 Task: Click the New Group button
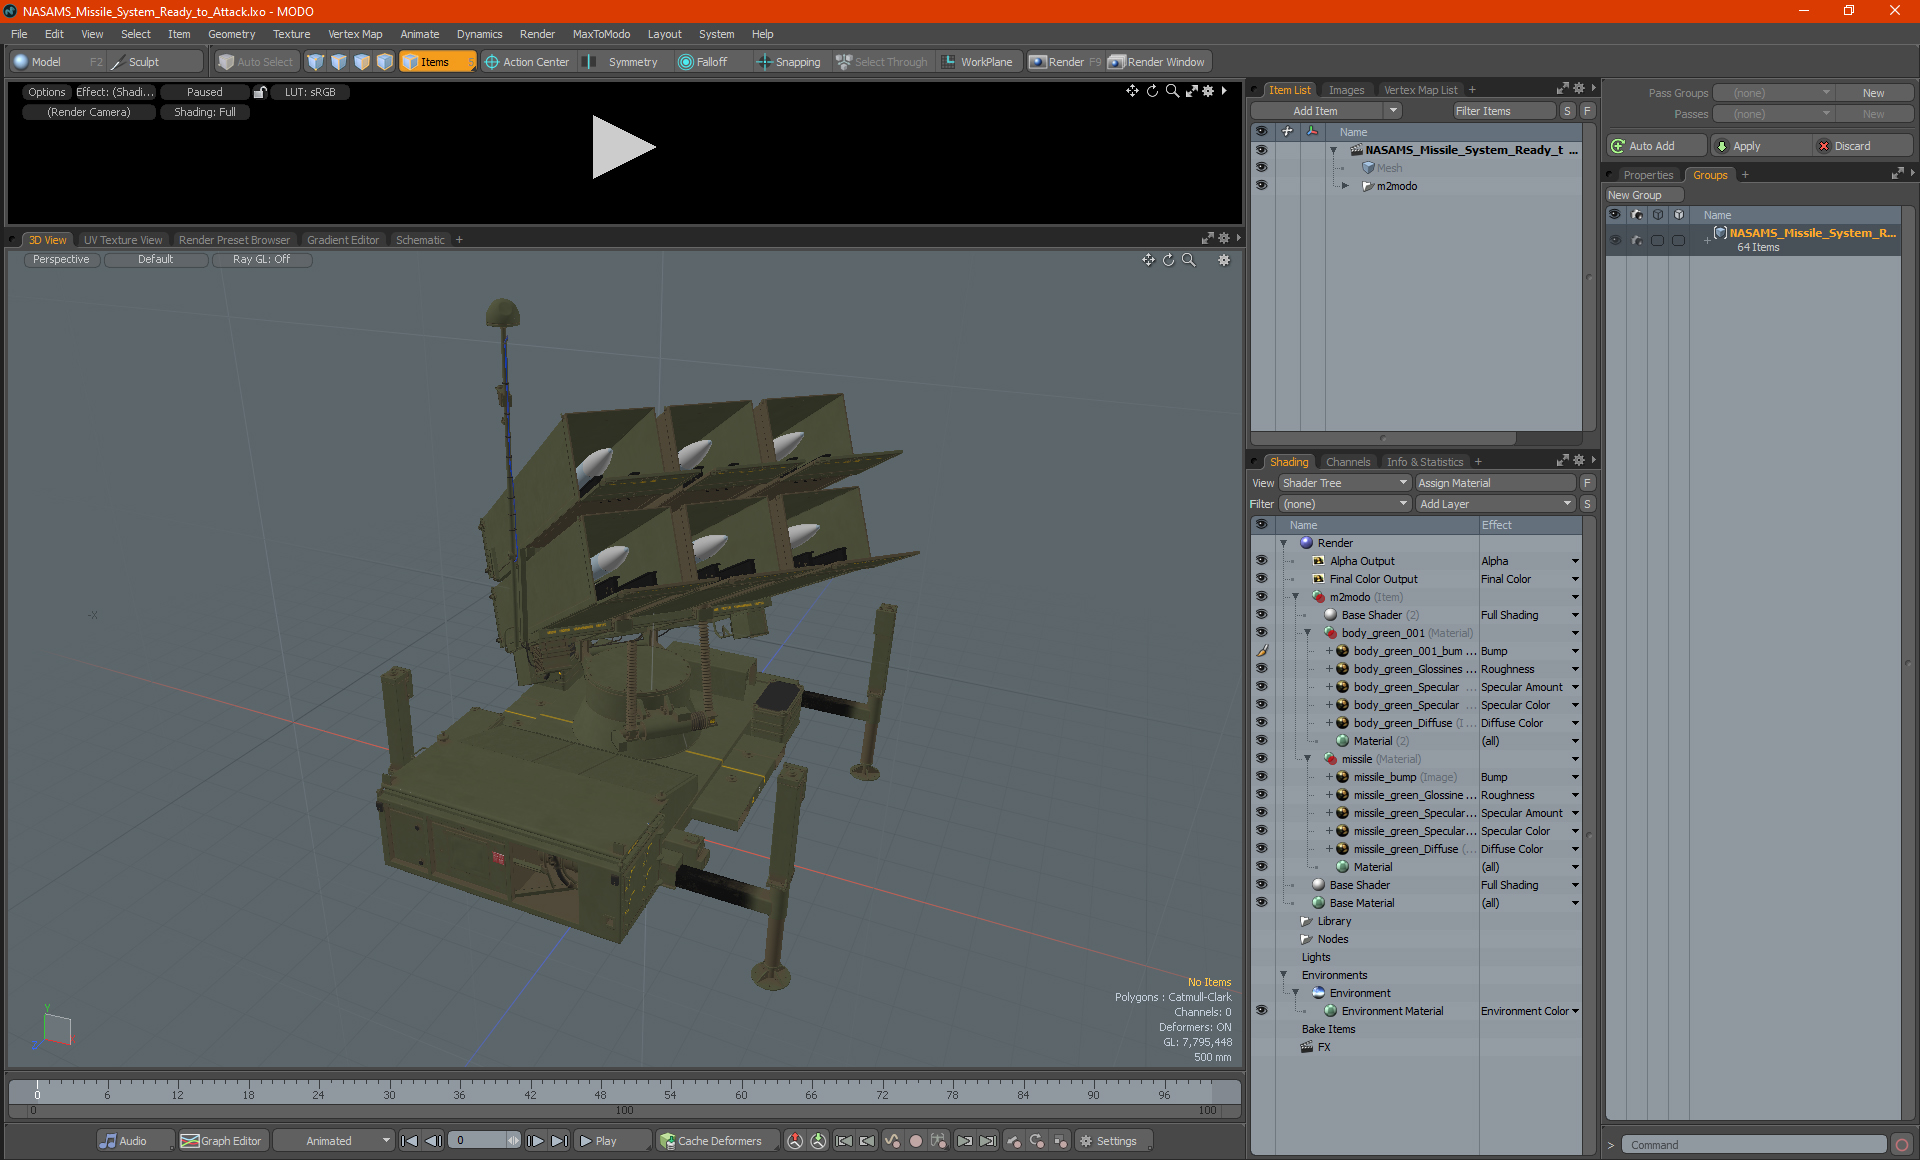(x=1643, y=195)
